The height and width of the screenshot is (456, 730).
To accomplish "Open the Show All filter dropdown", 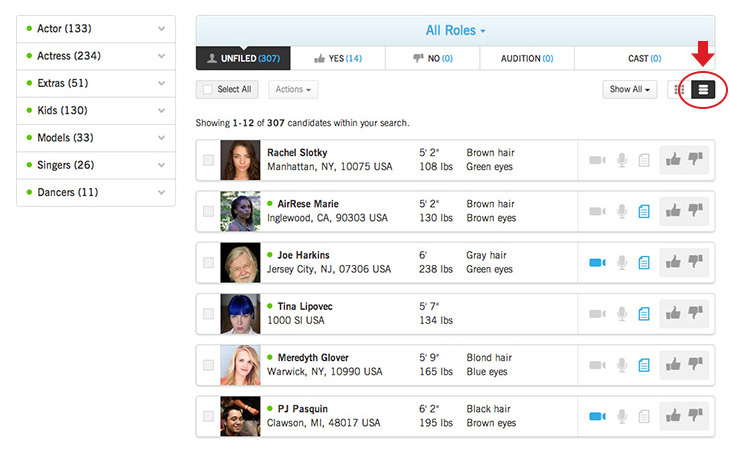I will pyautogui.click(x=630, y=89).
